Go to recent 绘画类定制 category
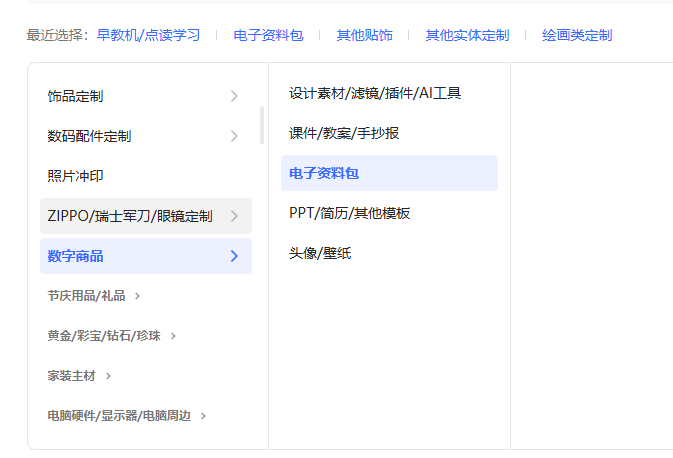The height and width of the screenshot is (458, 673). 577,35
